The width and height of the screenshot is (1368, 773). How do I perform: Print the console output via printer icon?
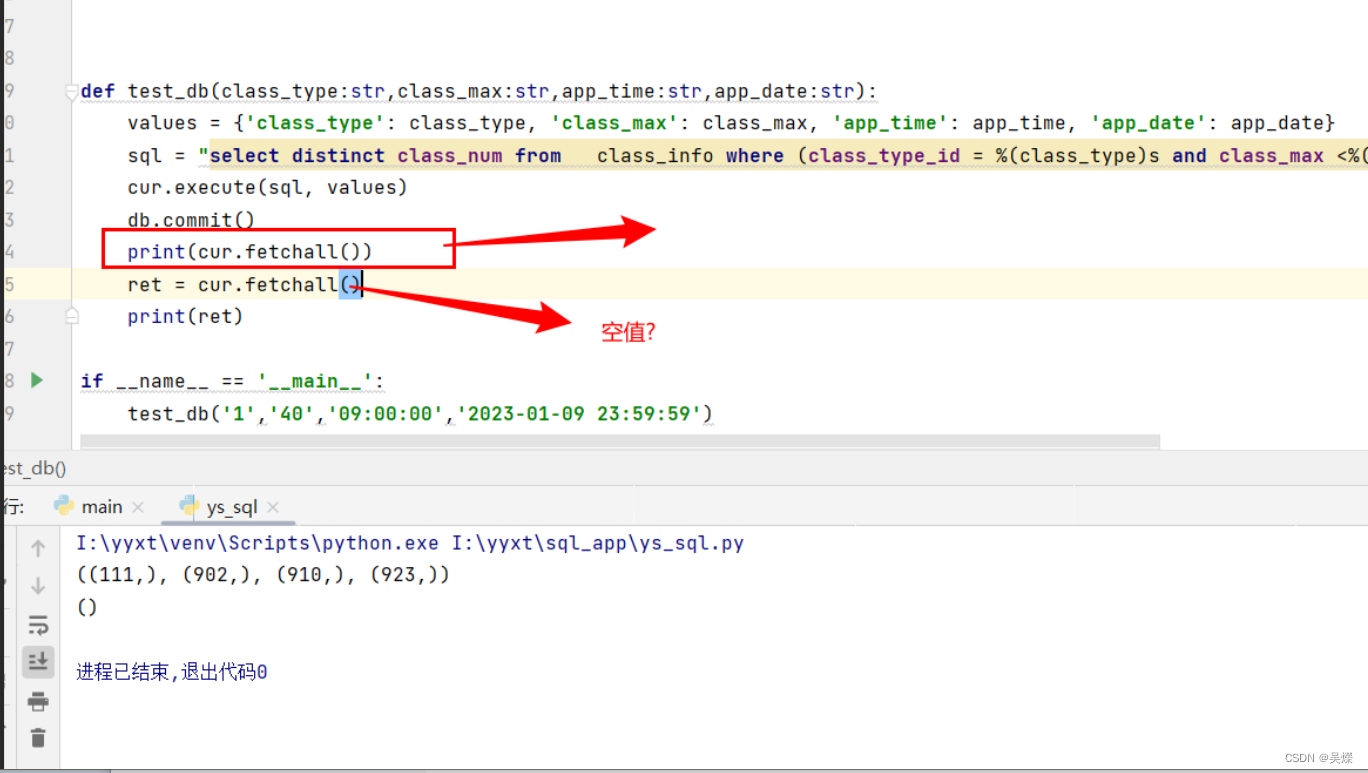point(38,701)
